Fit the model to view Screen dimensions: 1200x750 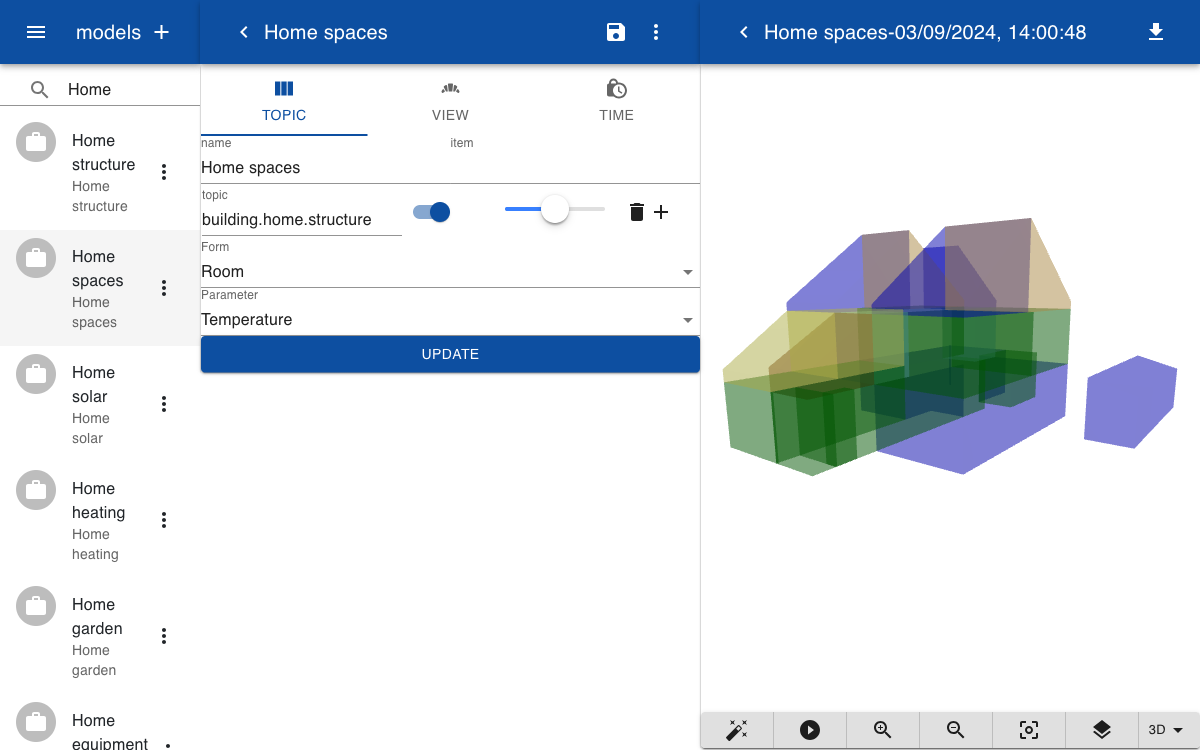coord(1029,730)
